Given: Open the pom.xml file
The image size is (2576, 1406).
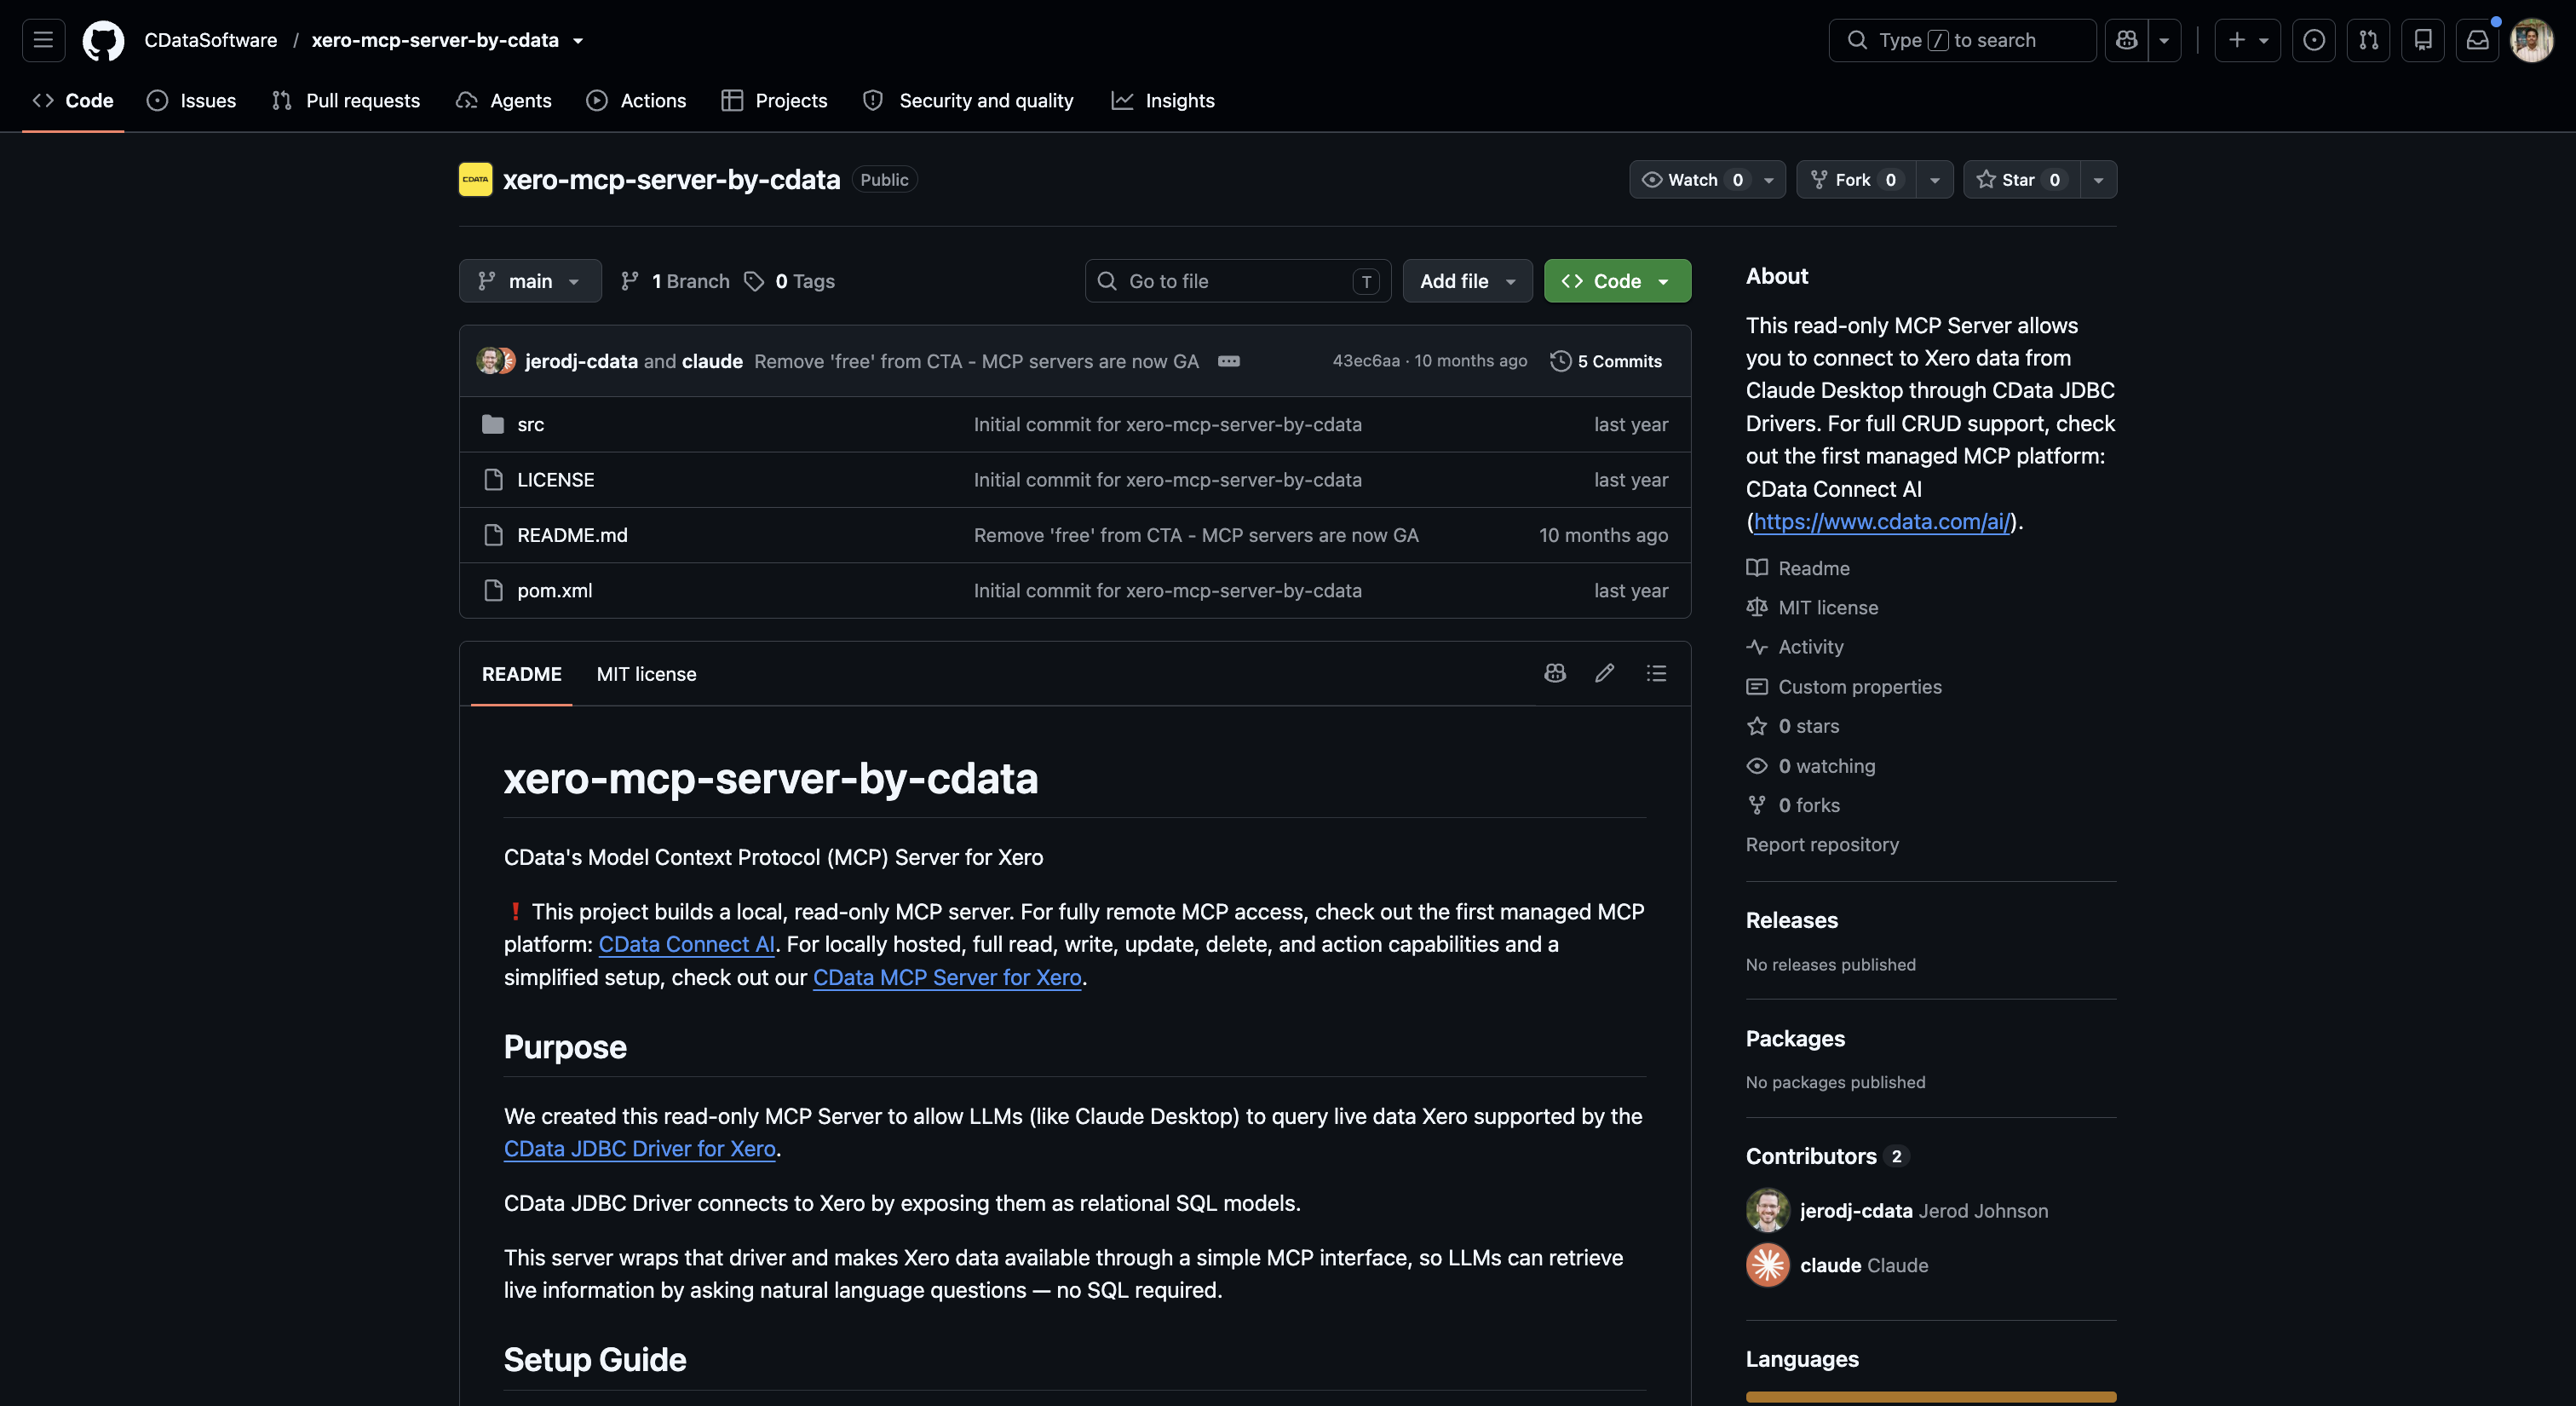Looking at the screenshot, I should pyautogui.click(x=554, y=590).
